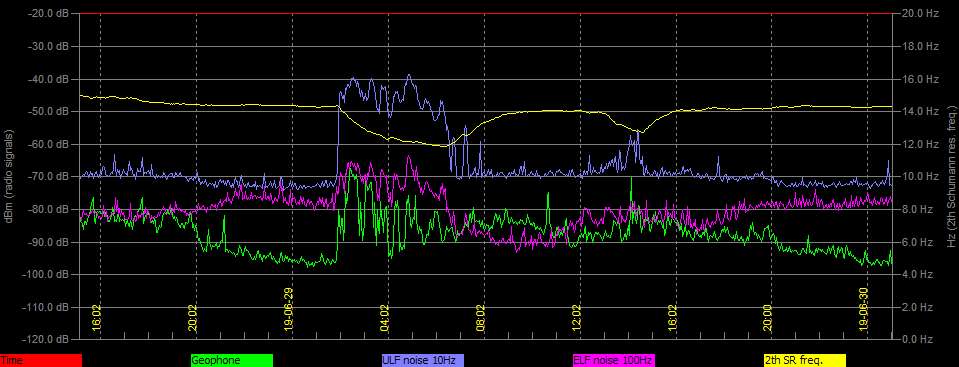Click the 08:02 time axis label

[481, 318]
